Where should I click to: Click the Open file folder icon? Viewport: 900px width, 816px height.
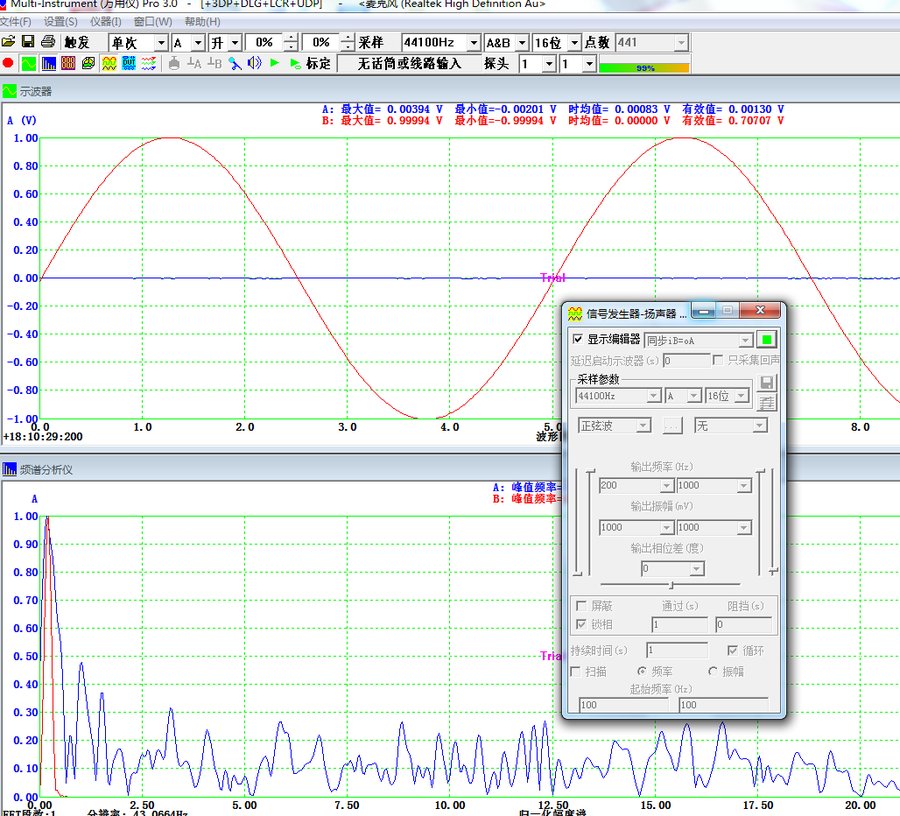pos(8,42)
